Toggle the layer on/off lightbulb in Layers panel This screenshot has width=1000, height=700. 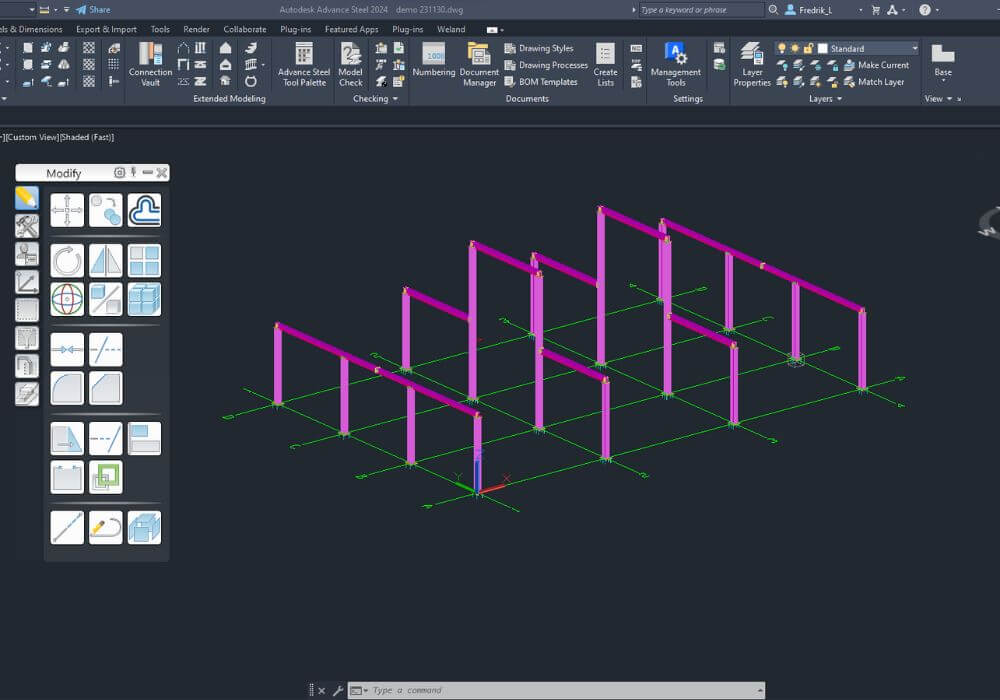(x=783, y=48)
